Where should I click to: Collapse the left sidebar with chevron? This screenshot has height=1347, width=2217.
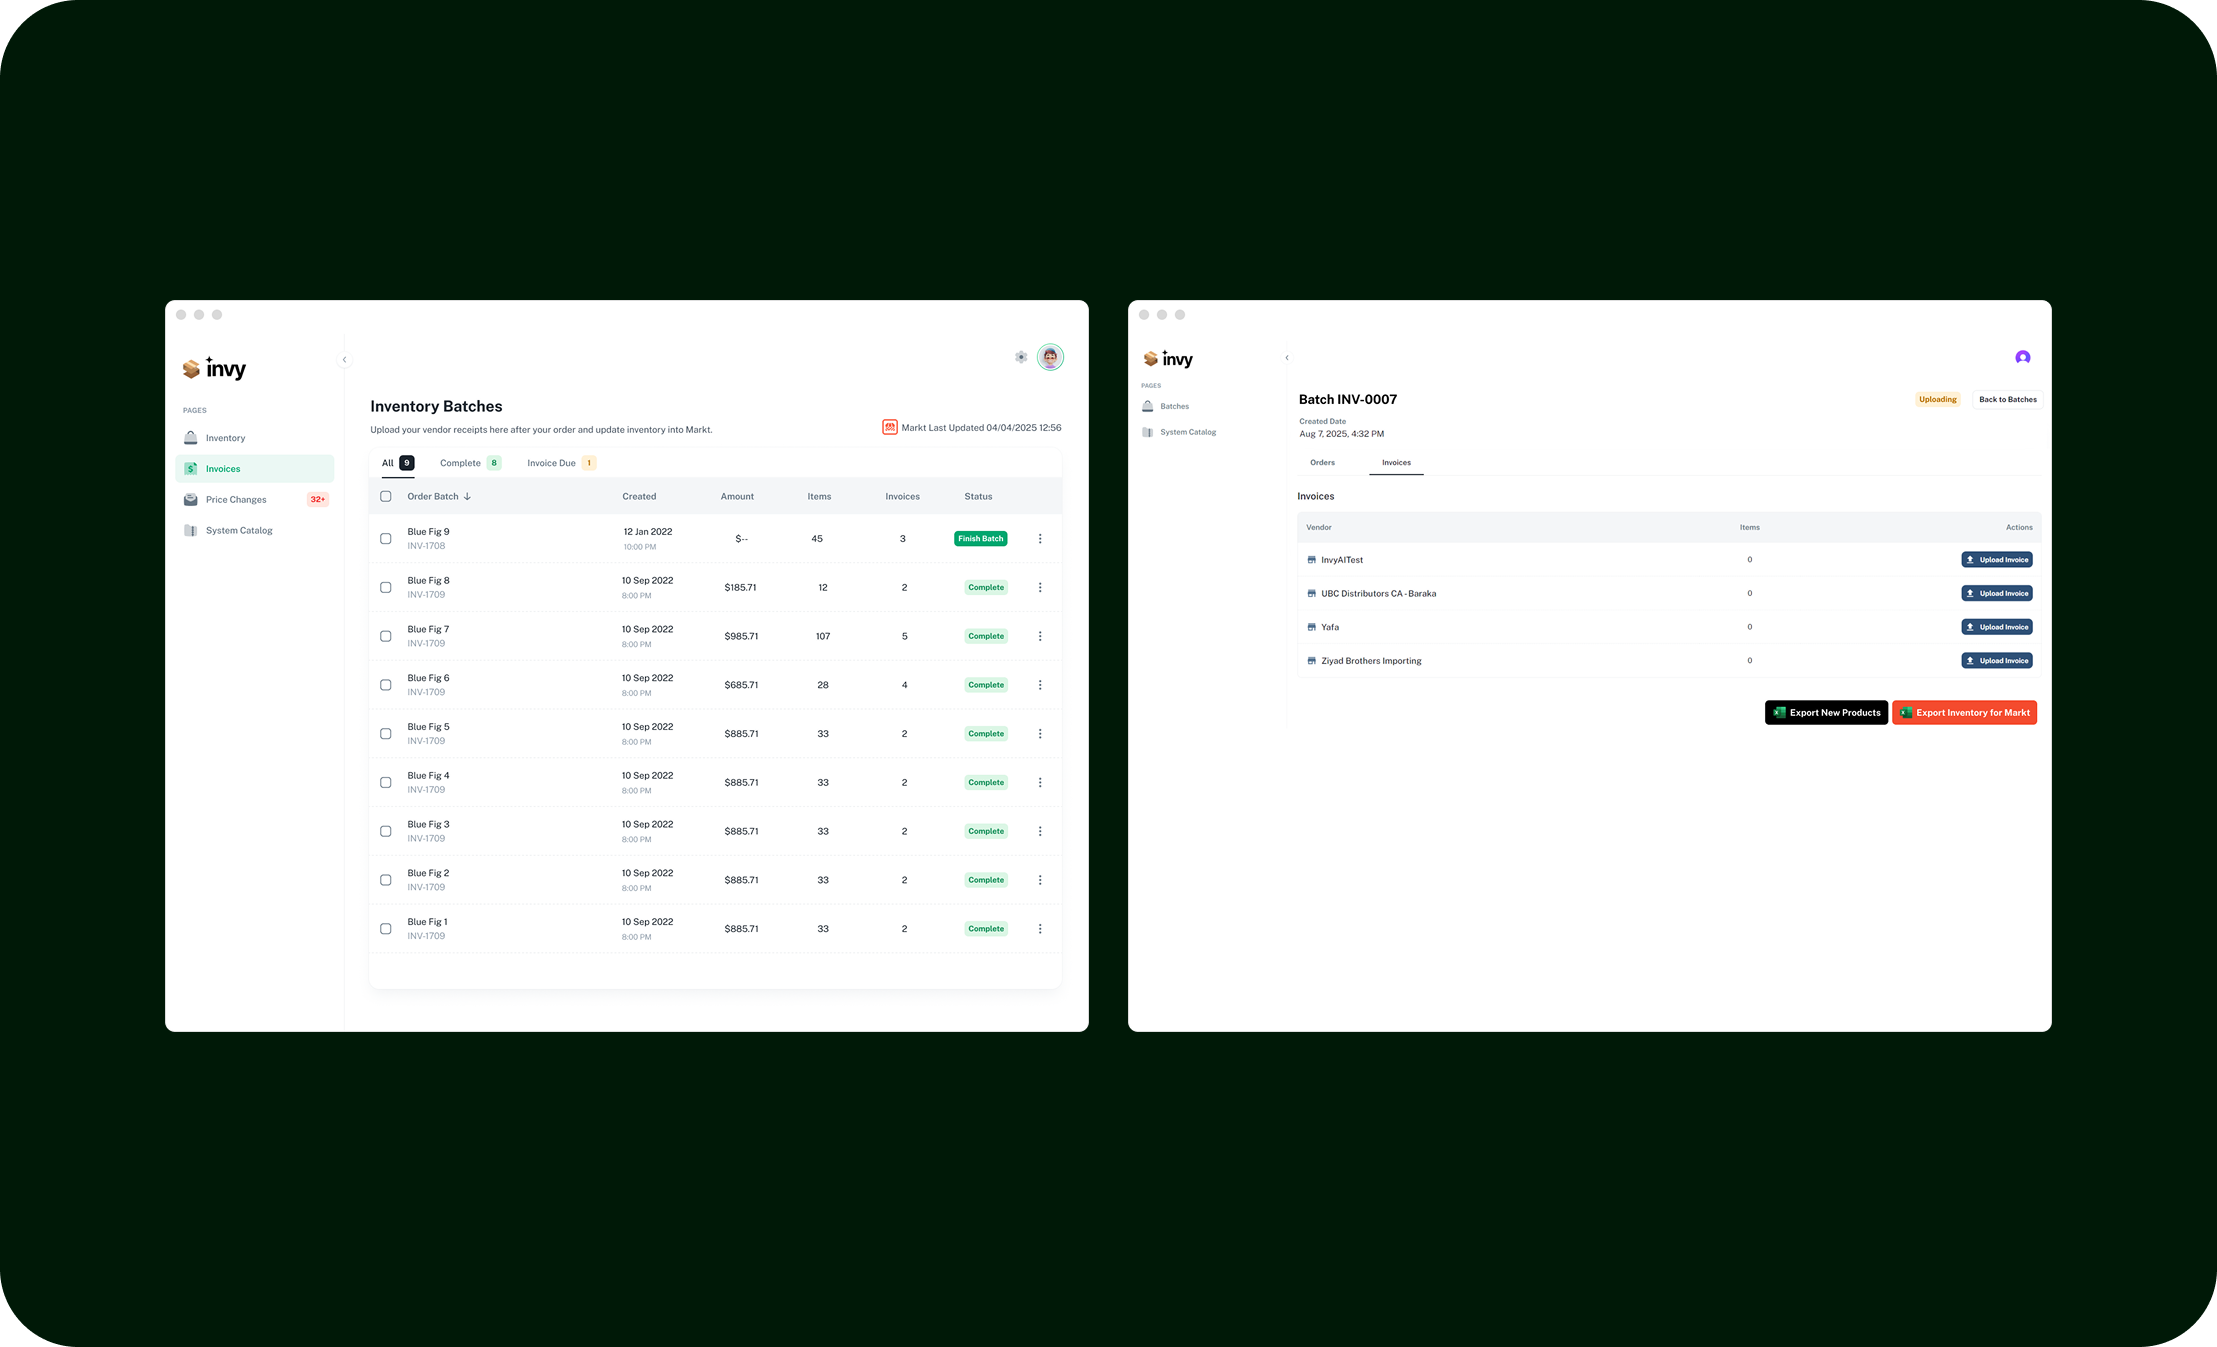(344, 360)
